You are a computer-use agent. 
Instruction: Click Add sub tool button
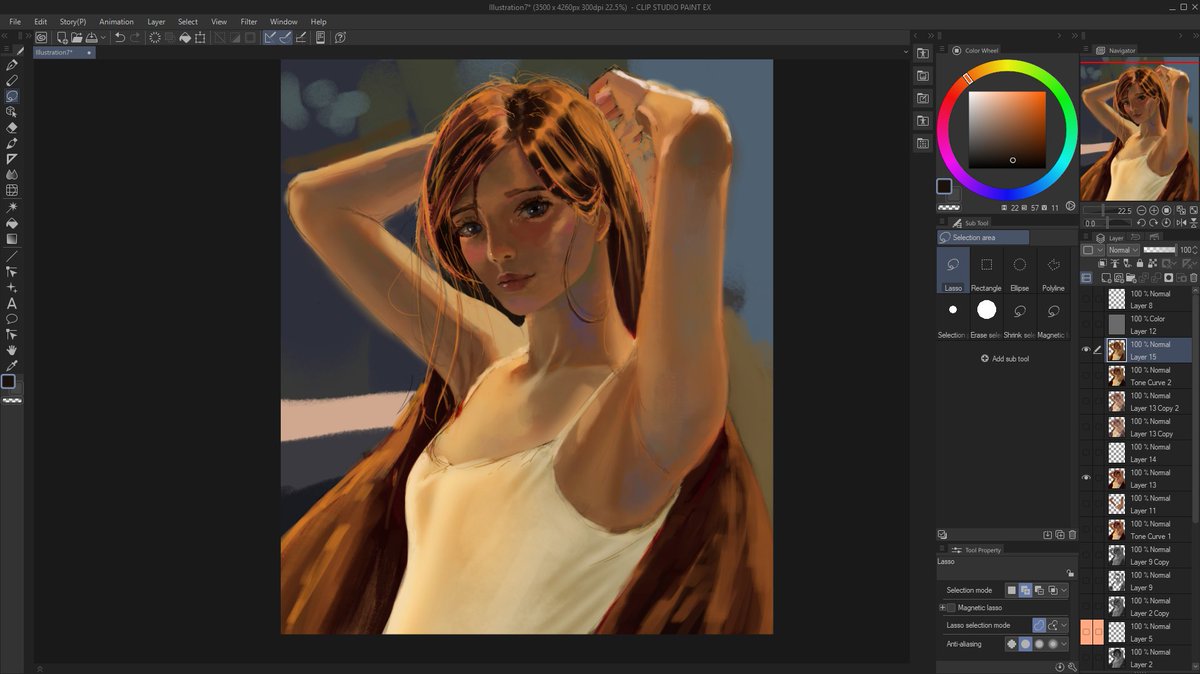coord(1004,358)
